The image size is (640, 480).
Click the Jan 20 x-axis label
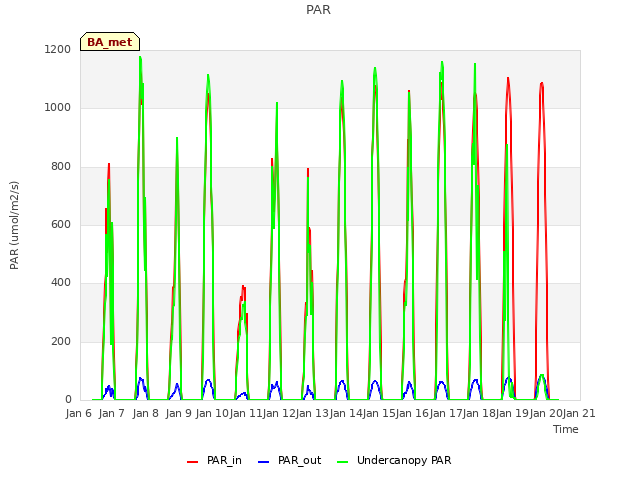[546, 413]
